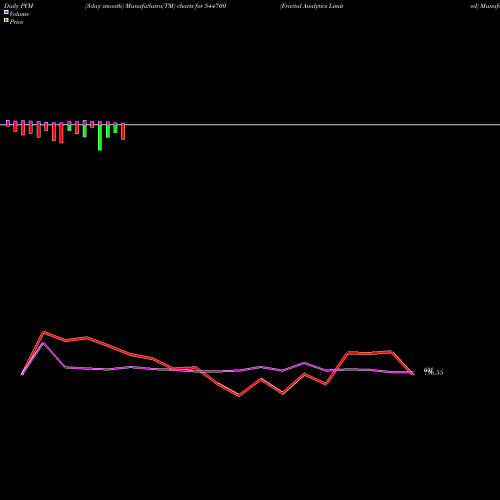Click the 'Price' legend label
Screen dimensions: 500x500
[x=17, y=22]
